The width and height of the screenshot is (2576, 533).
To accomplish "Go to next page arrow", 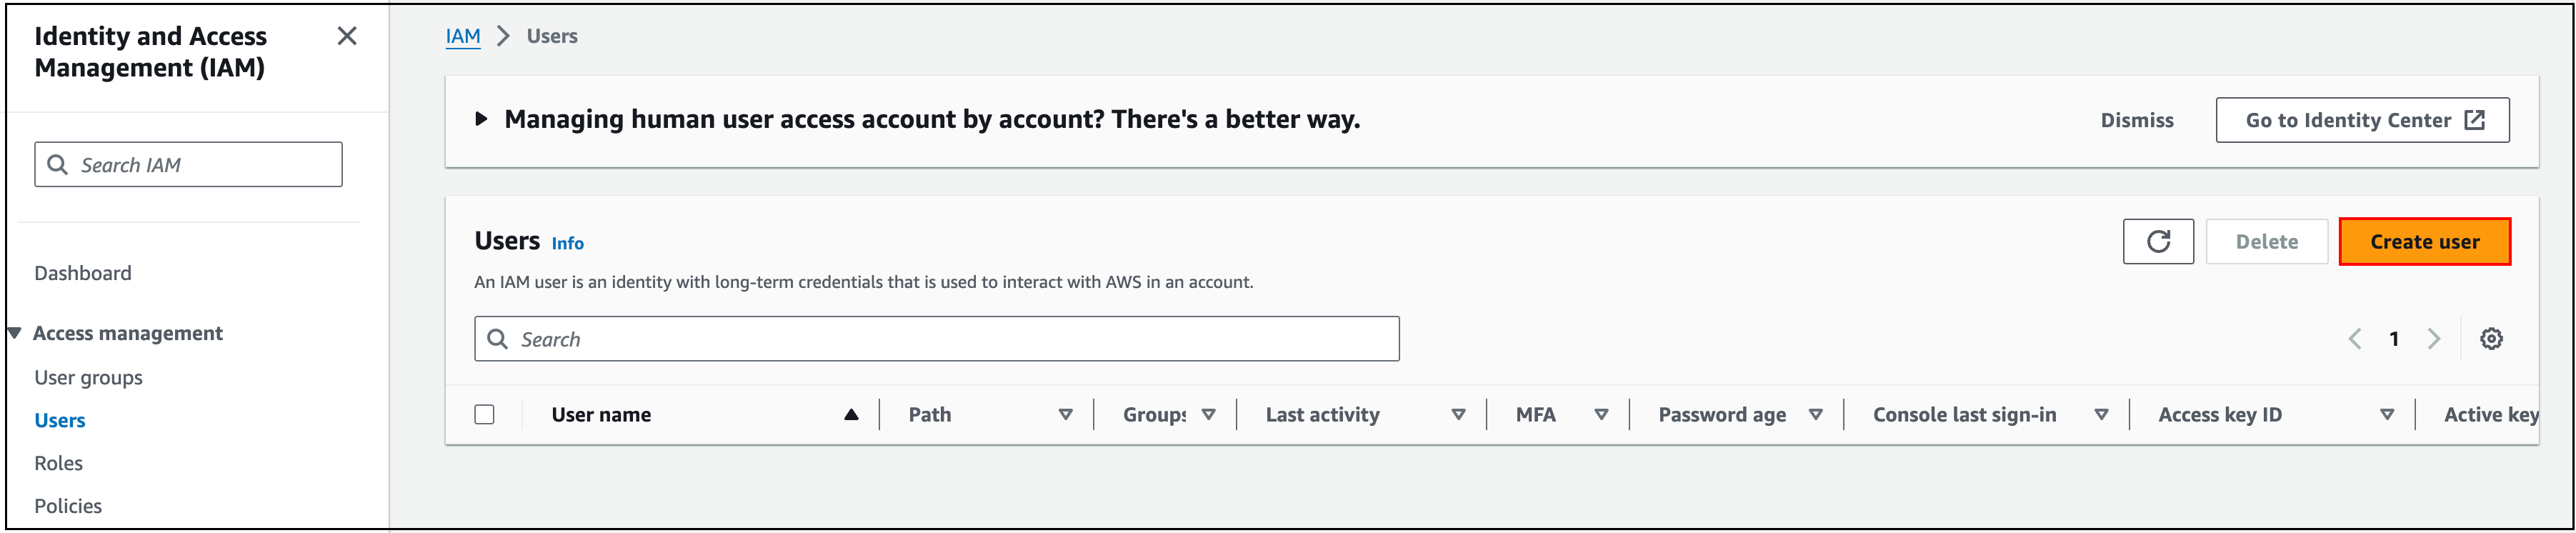I will [2433, 339].
